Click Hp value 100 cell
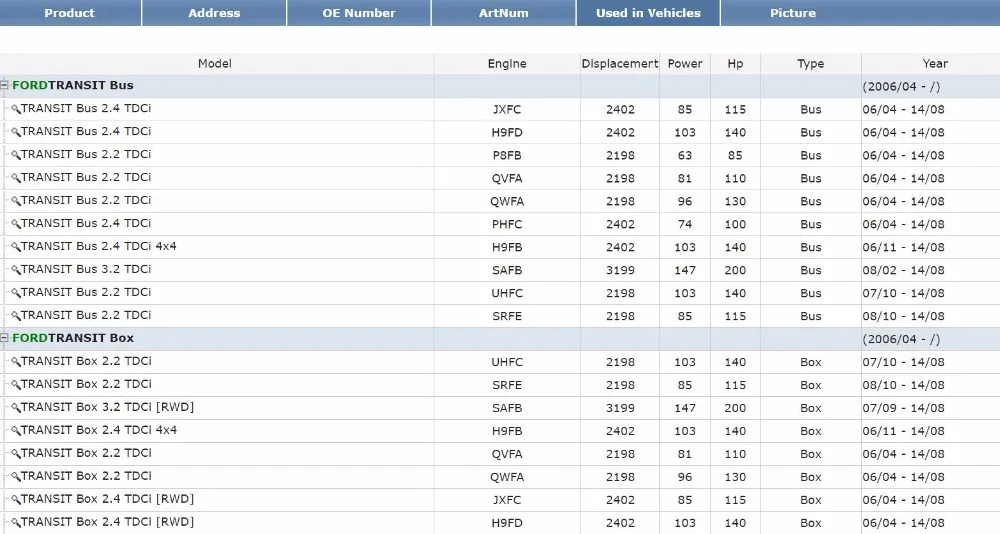The image size is (1000, 534). 735,224
